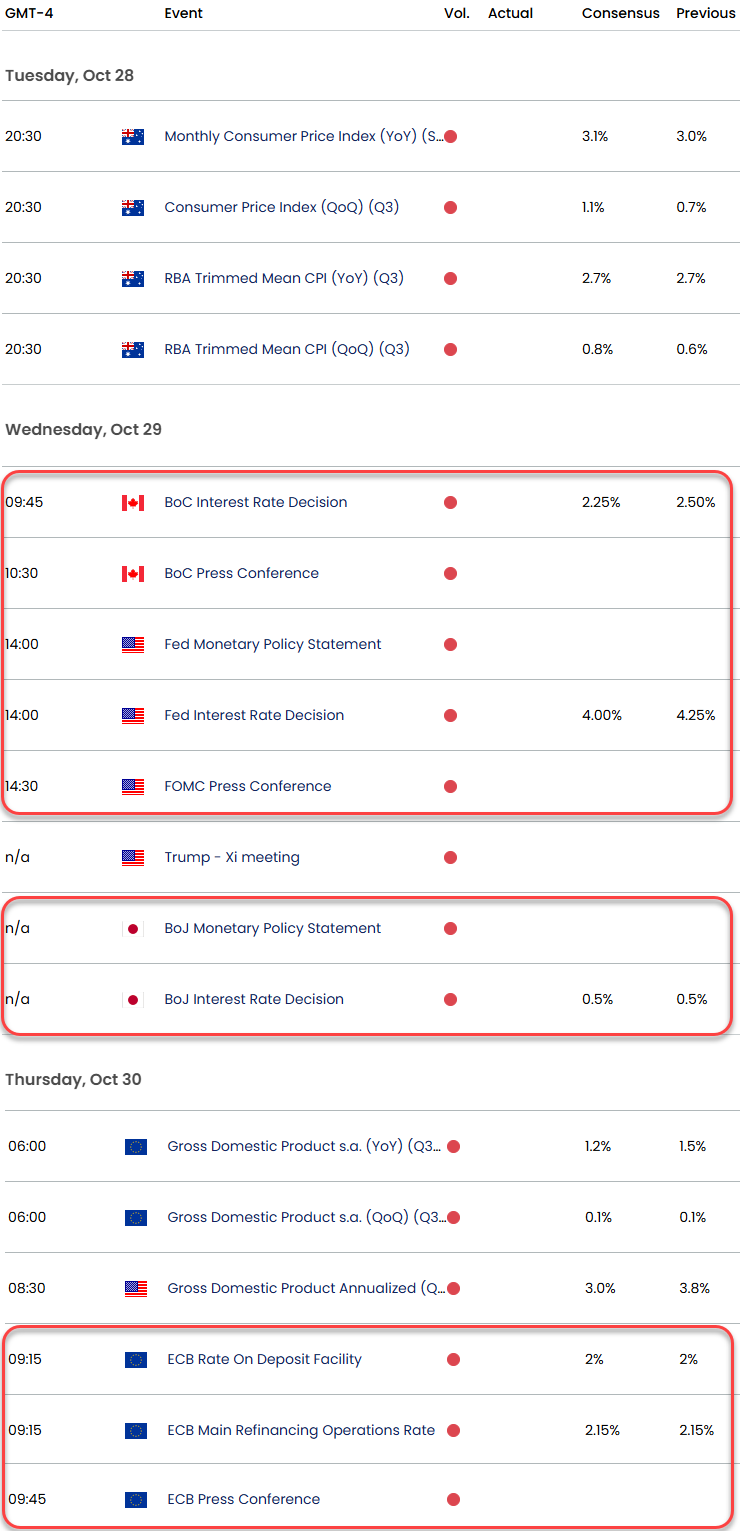Open ECB Rate On Deposit Facility event
The width and height of the screenshot is (740, 1531).
point(265,1360)
